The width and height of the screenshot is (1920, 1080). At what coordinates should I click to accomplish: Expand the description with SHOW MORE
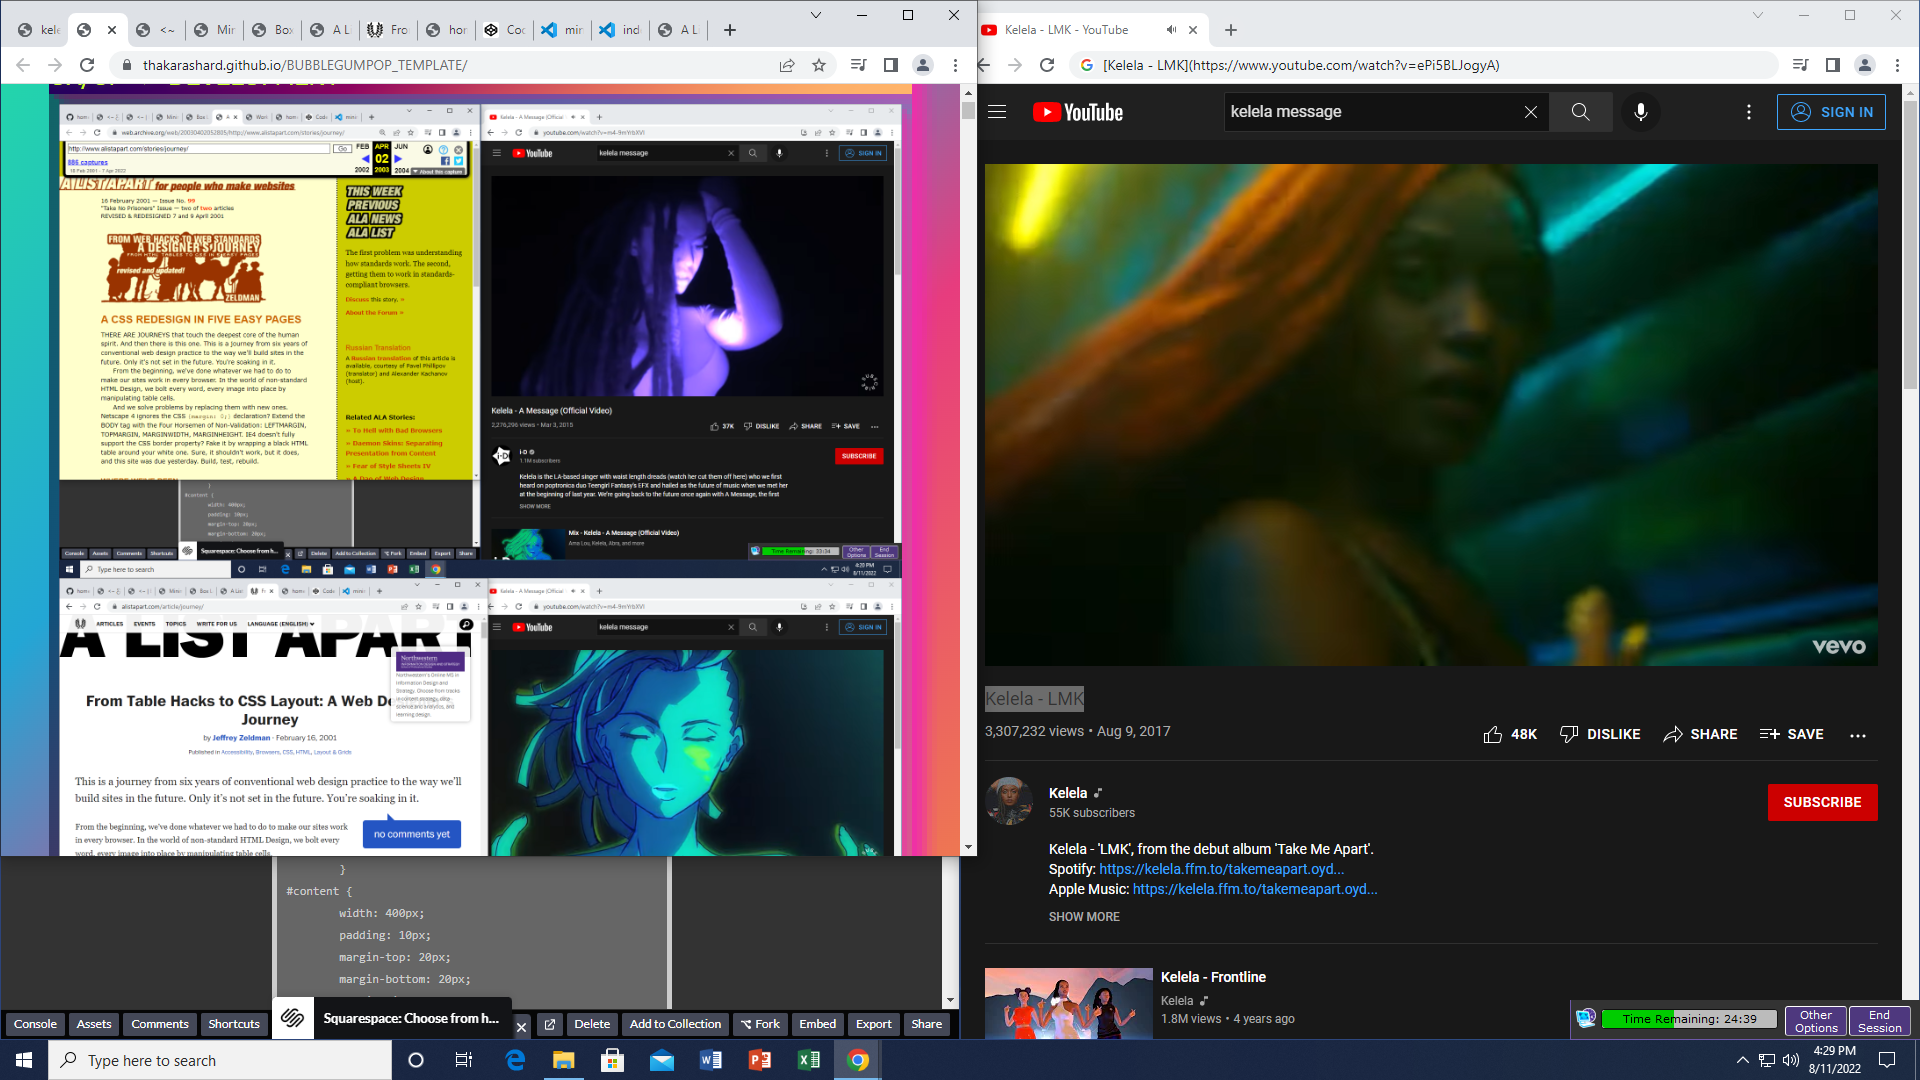click(1084, 917)
